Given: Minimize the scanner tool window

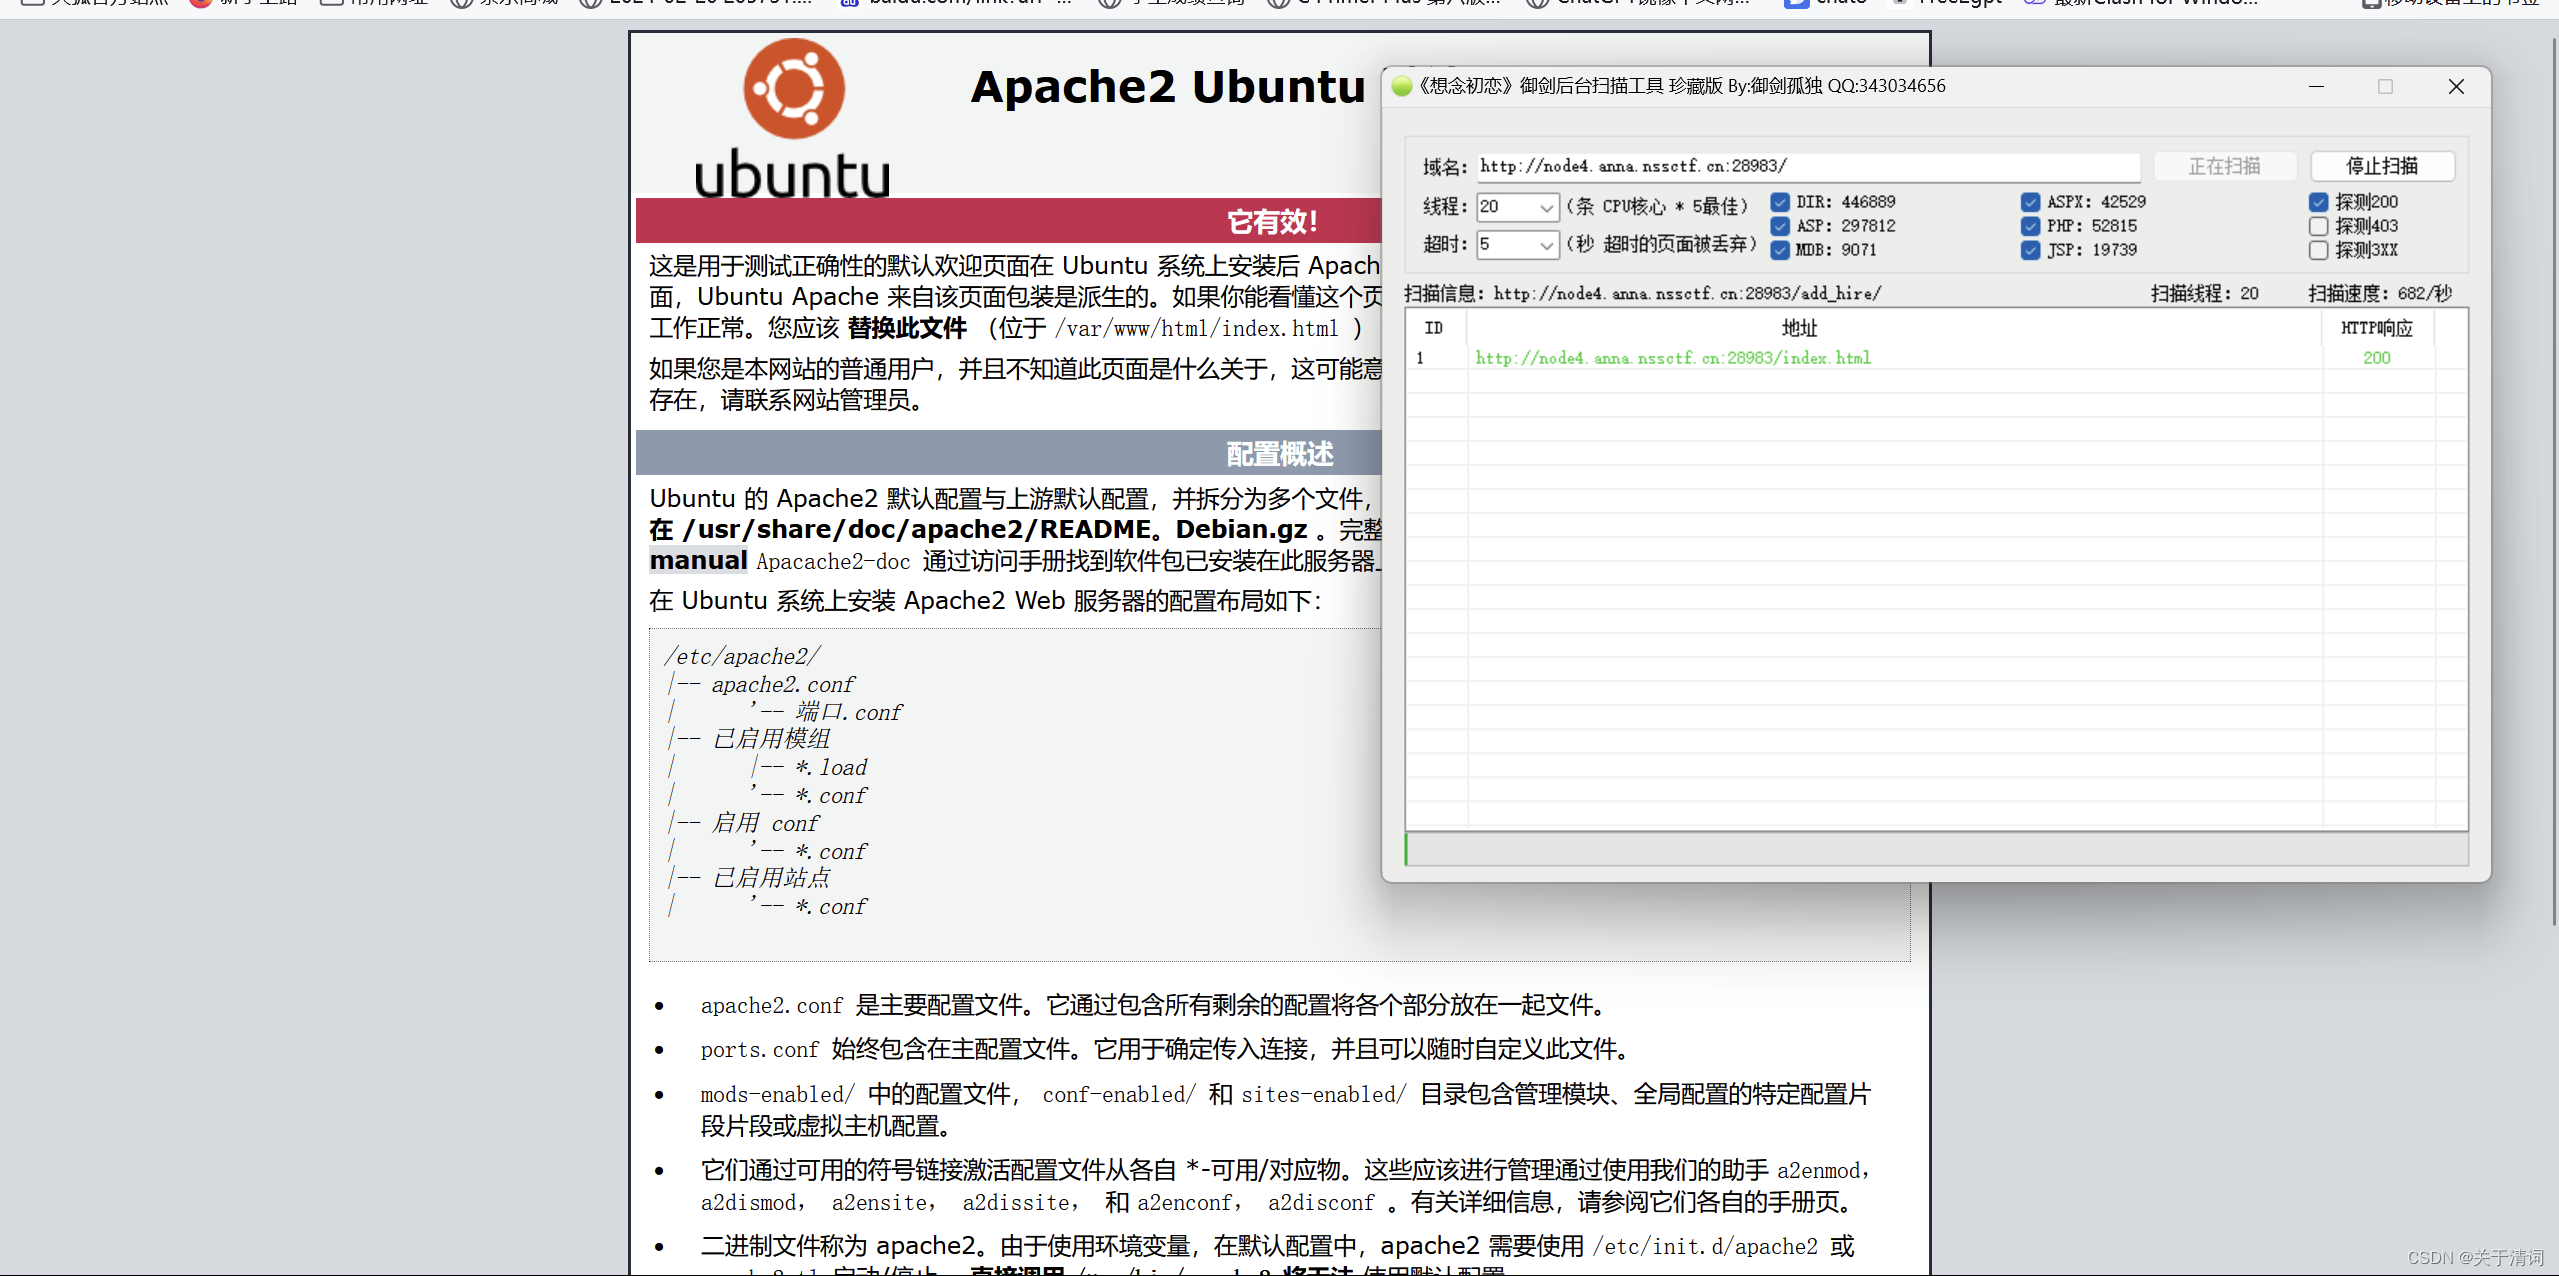Looking at the screenshot, I should coord(2316,87).
